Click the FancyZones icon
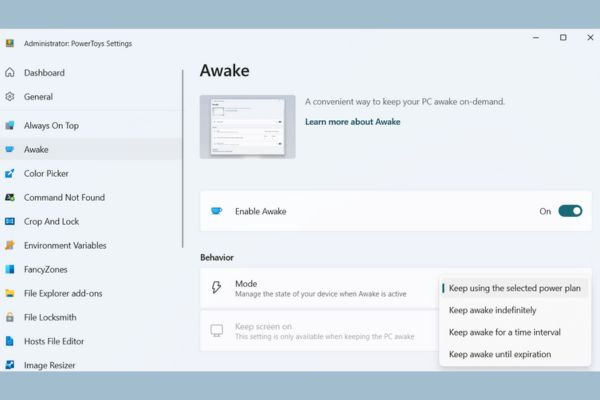 tap(10, 269)
